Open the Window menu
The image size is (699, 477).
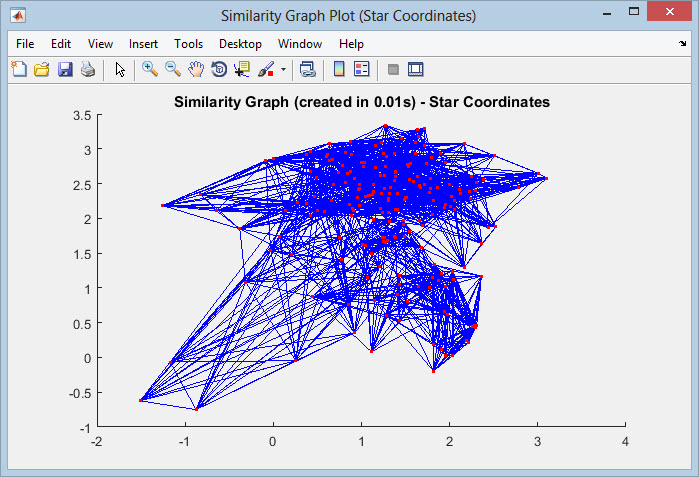click(300, 44)
